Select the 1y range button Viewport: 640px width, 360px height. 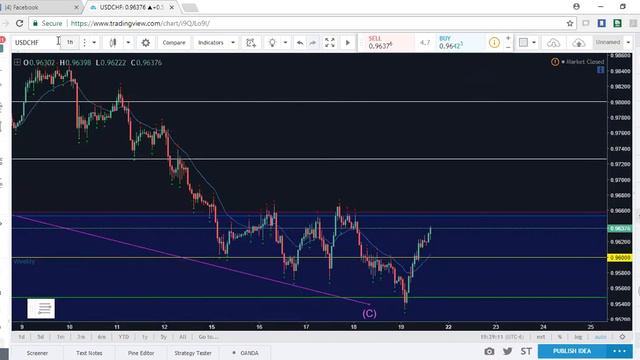point(144,337)
